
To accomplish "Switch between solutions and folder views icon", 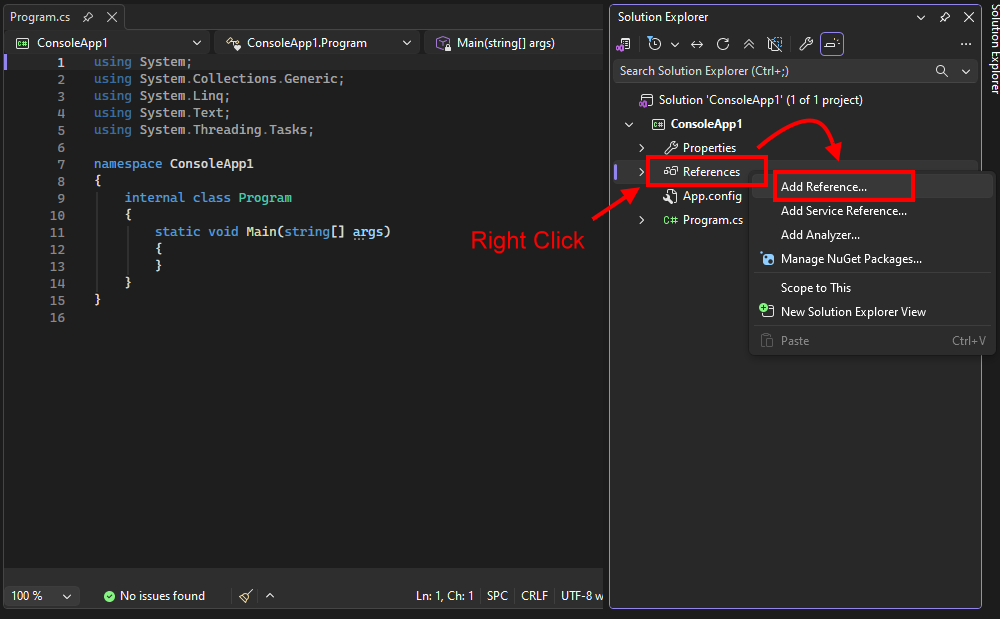I will (x=623, y=44).
